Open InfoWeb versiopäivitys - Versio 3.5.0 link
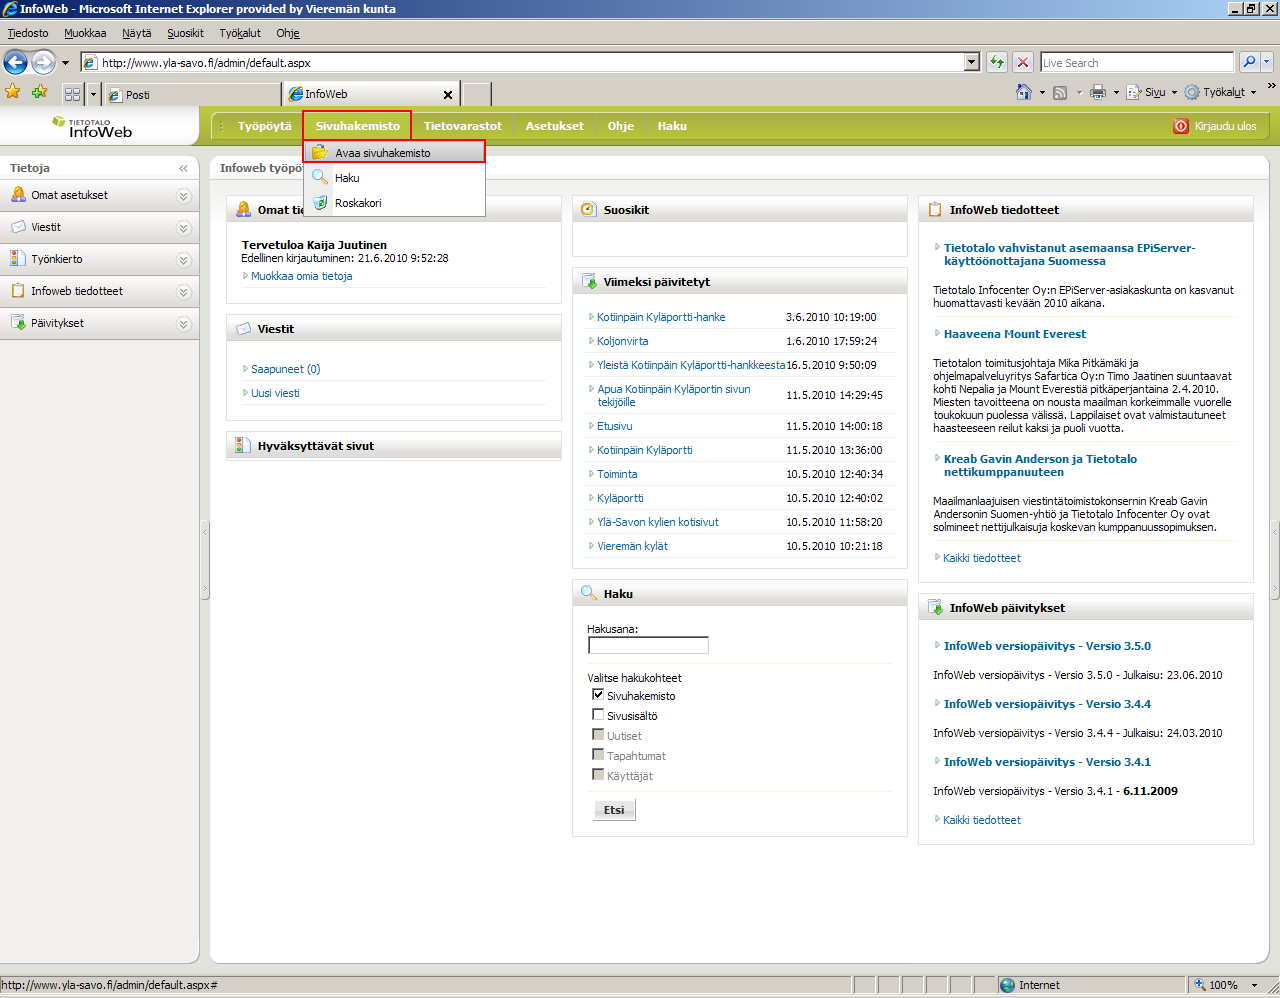The width and height of the screenshot is (1280, 998). [x=1047, y=646]
